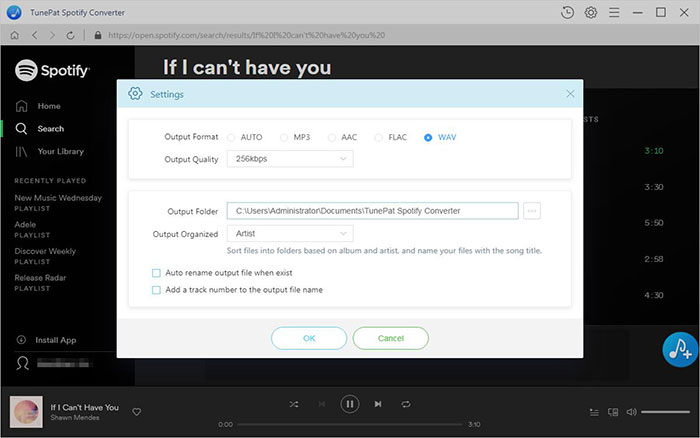The image size is (700, 438).
Task: Like the song with heart icon
Action: 137,412
